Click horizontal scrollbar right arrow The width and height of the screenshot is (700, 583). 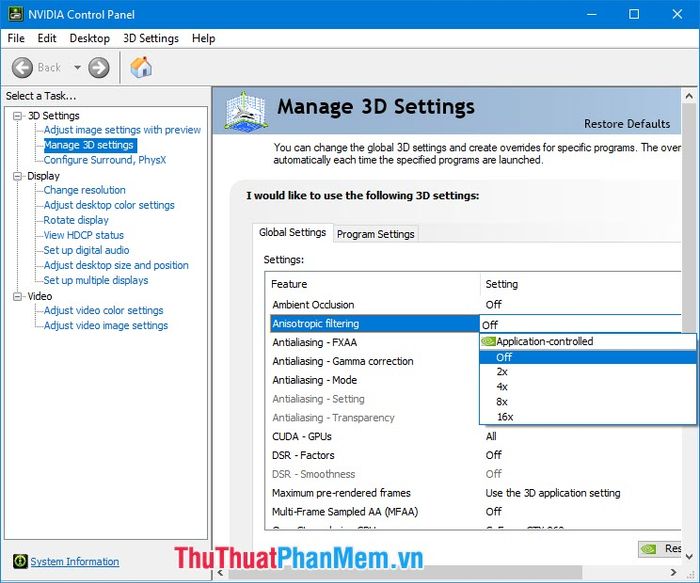pyautogui.click(x=674, y=572)
